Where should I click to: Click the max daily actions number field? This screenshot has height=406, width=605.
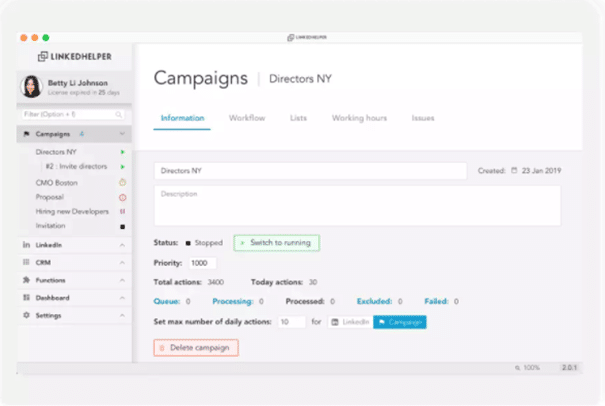[292, 322]
